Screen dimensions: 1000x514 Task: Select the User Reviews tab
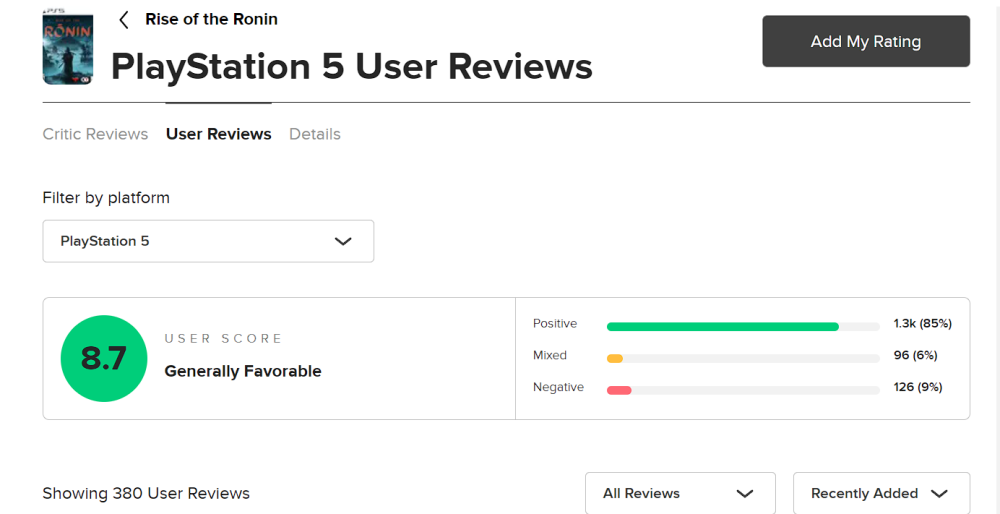(218, 134)
